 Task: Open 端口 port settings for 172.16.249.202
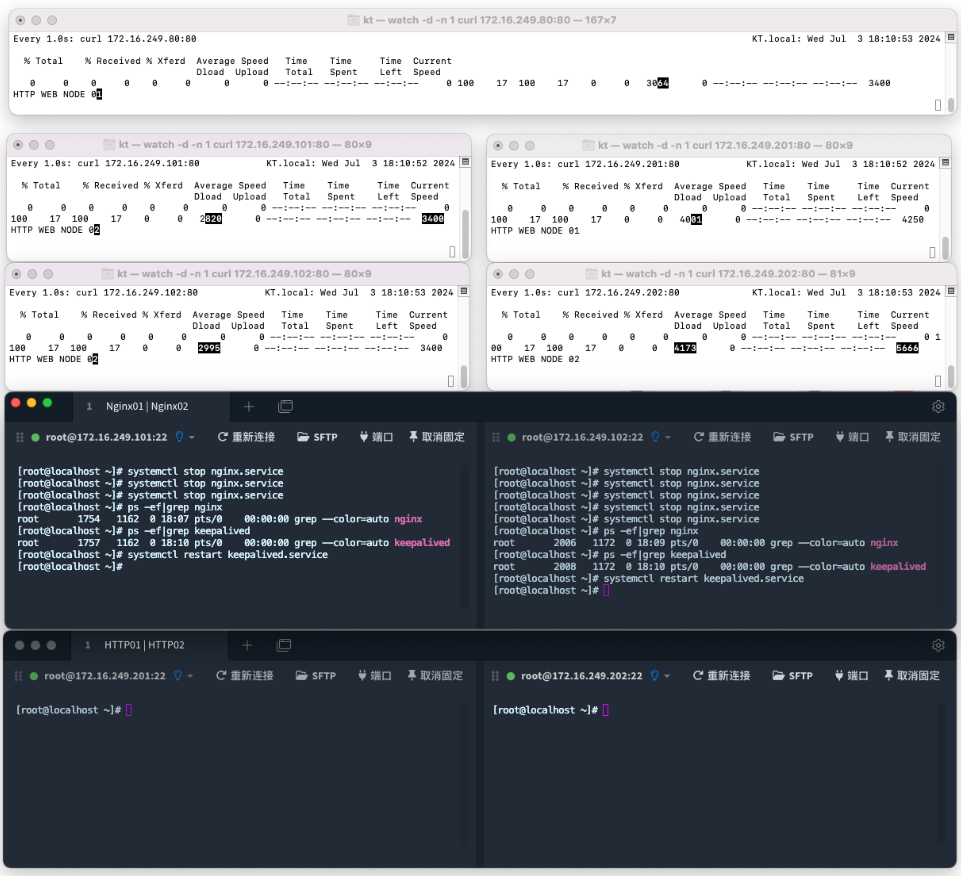tap(851, 676)
